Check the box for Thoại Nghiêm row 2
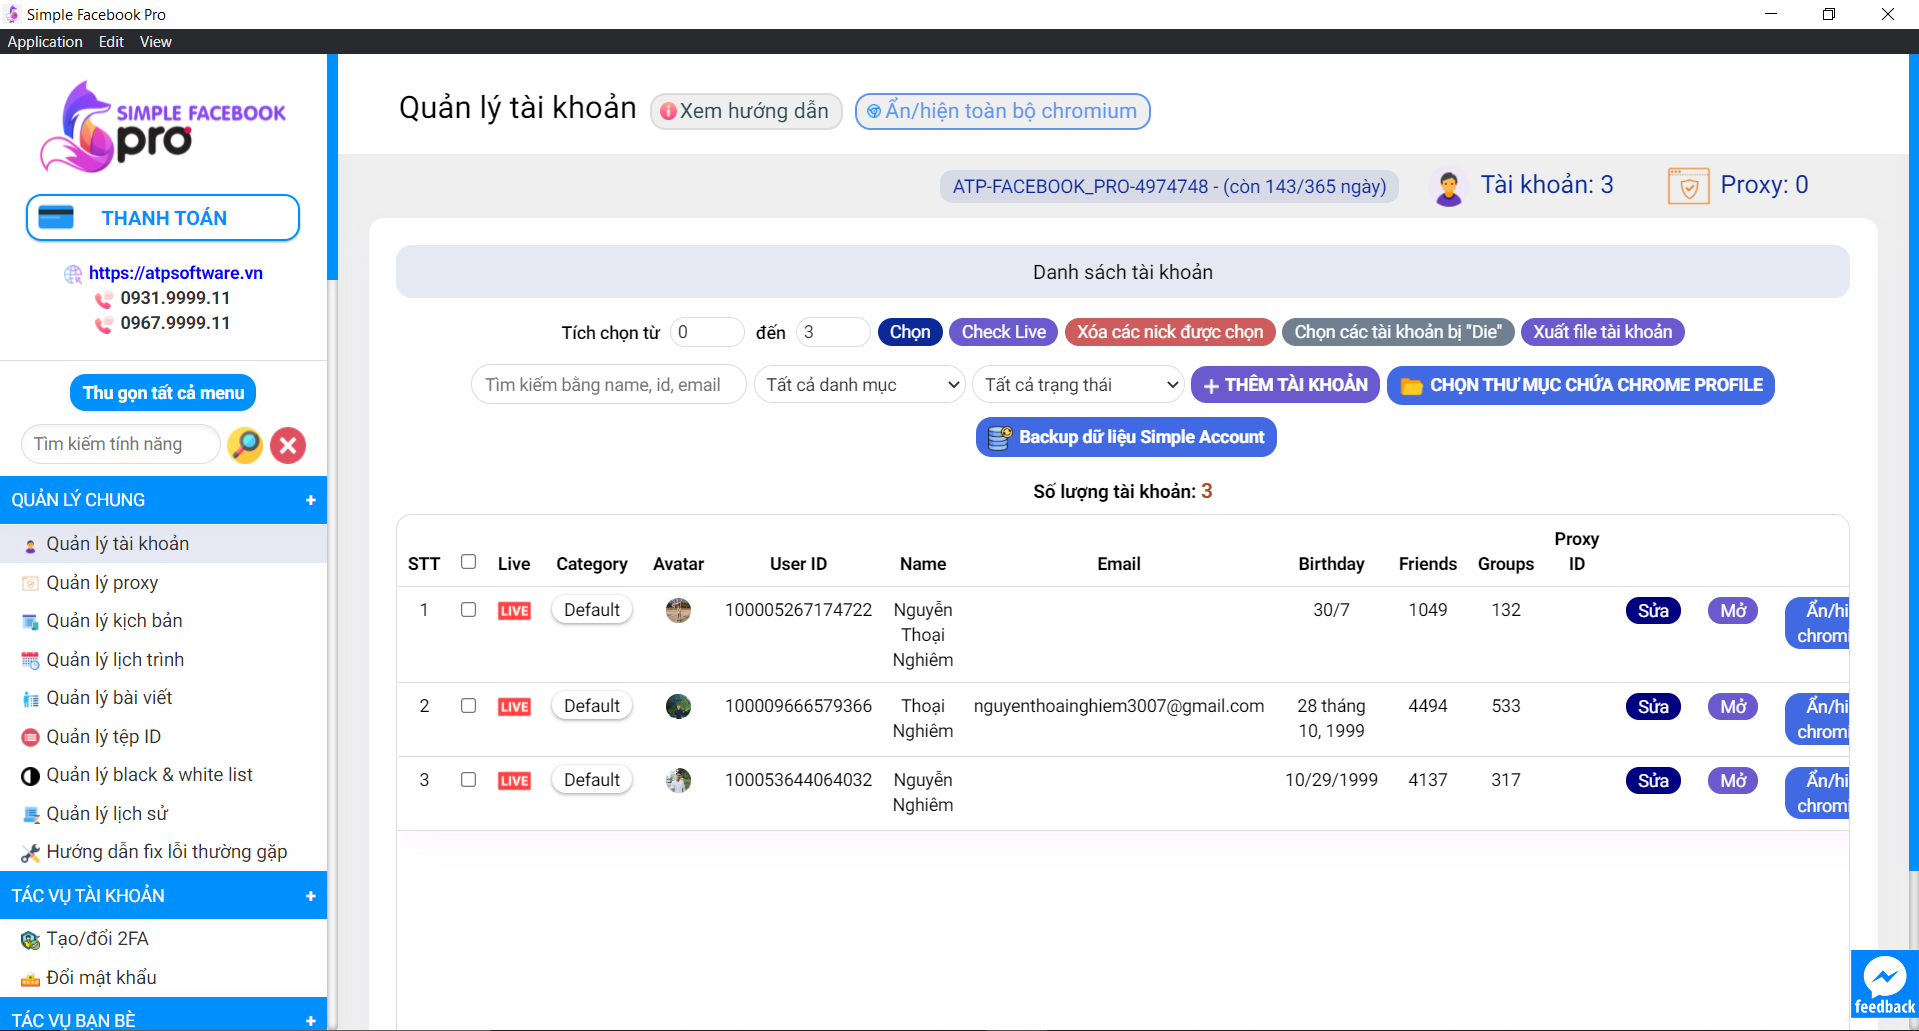Image resolution: width=1919 pixels, height=1031 pixels. coord(468,705)
